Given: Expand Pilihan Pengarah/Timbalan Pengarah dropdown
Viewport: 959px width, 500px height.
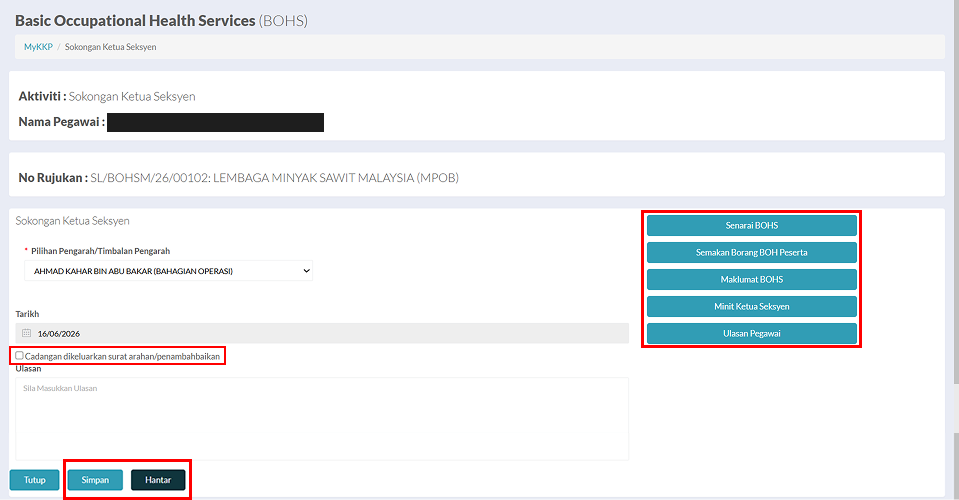Looking at the screenshot, I should click(168, 271).
